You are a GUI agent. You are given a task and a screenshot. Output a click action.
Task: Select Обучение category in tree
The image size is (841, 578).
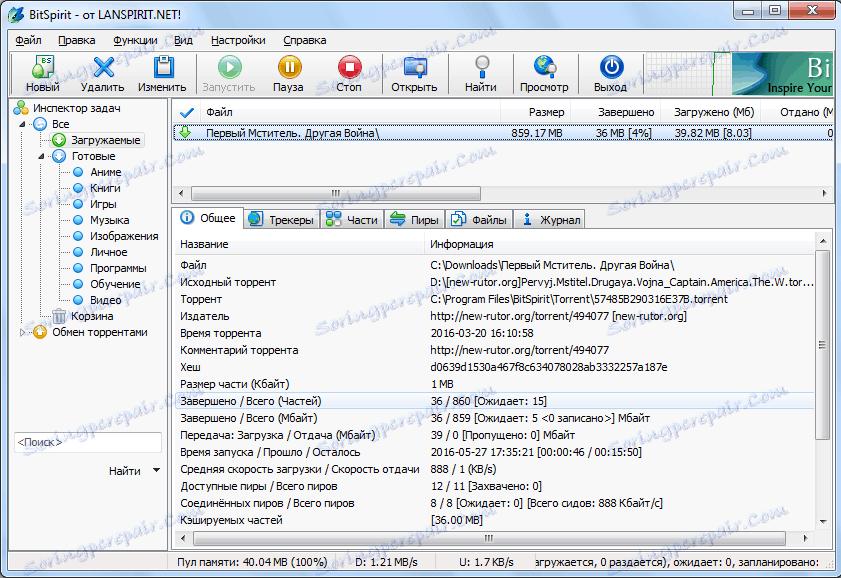click(x=115, y=284)
